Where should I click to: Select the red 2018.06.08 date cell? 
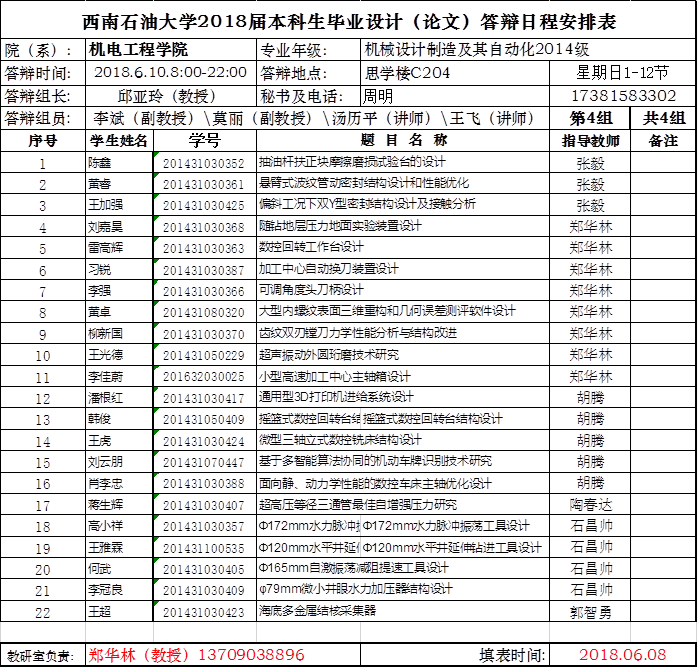622,654
